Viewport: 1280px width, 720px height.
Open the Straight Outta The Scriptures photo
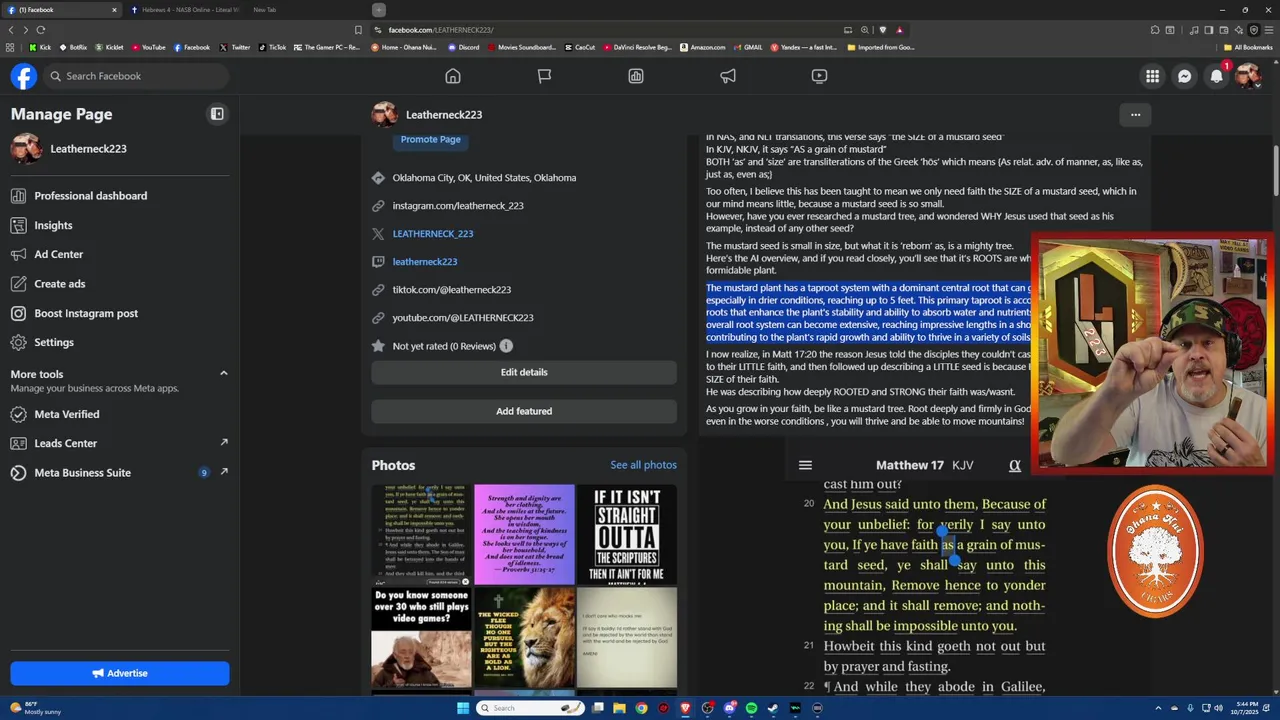627,534
